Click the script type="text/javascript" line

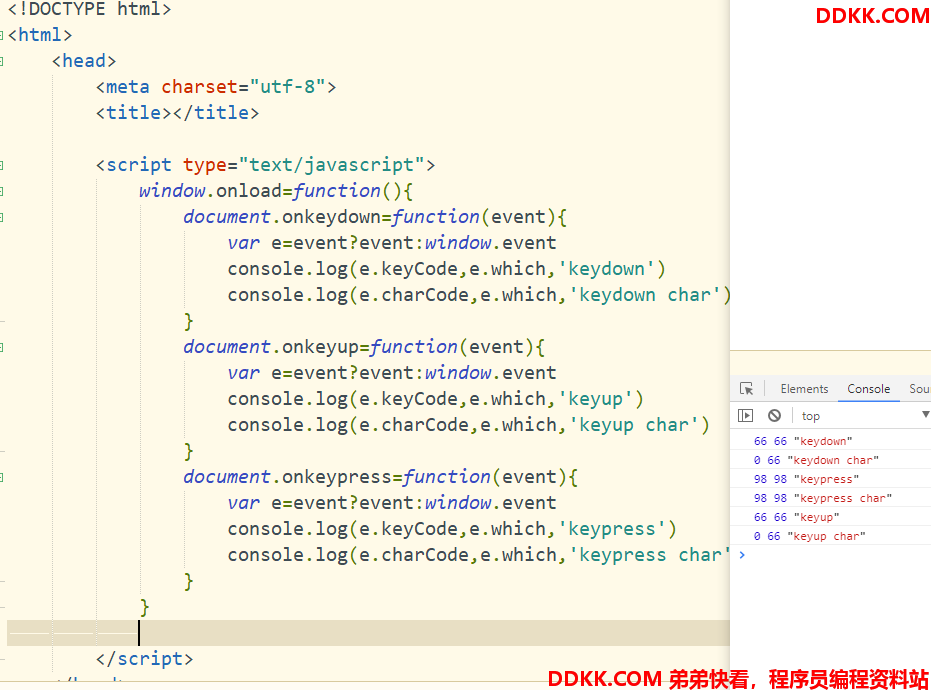pos(265,165)
